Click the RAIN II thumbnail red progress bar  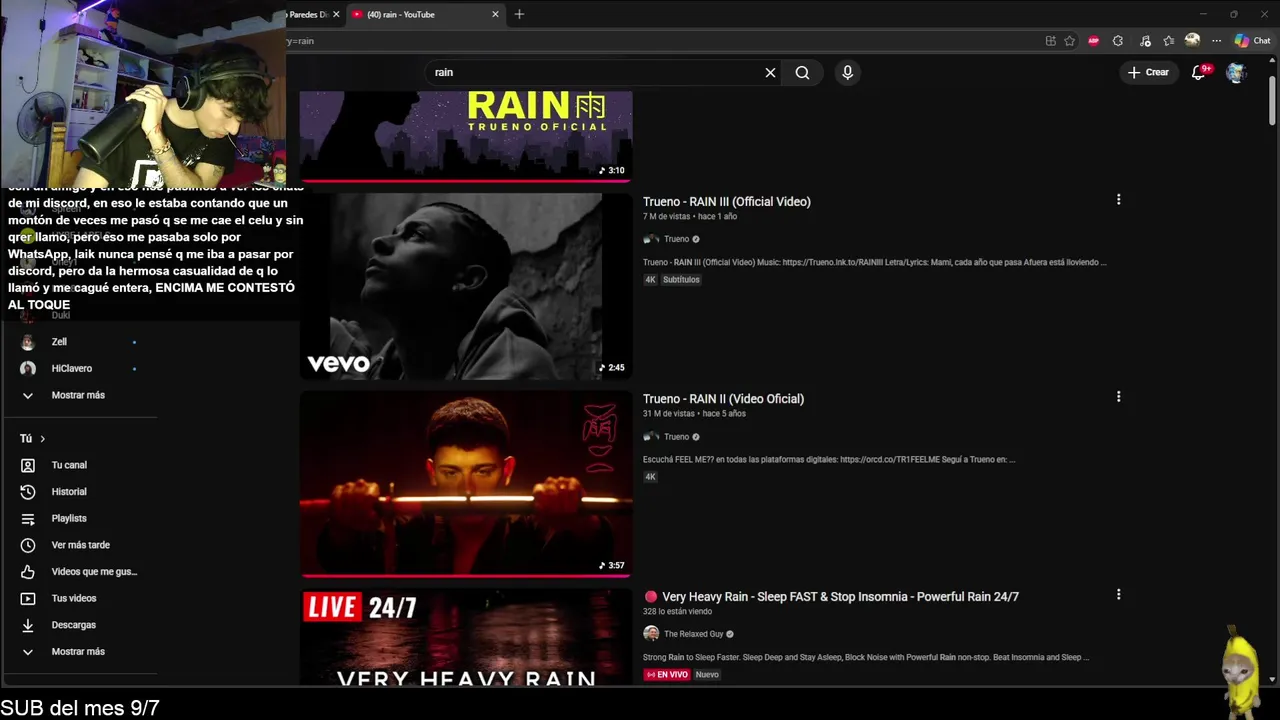pyautogui.click(x=466, y=575)
